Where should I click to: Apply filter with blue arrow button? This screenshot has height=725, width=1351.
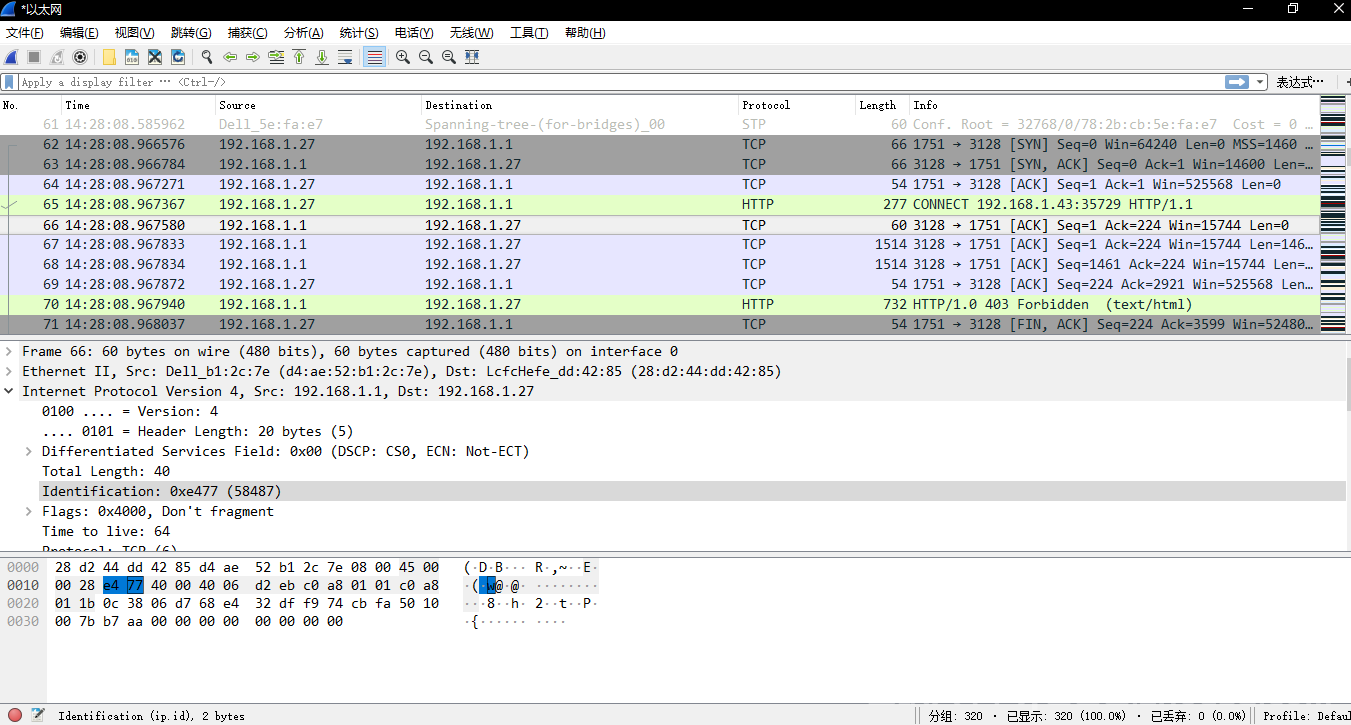click(x=1238, y=82)
